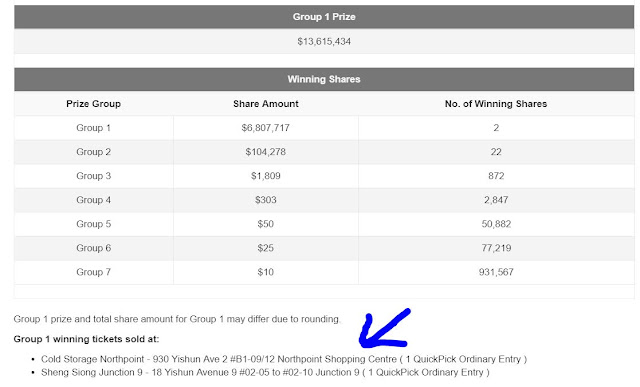
Task: Select the Group 2 row label
Action: (x=93, y=152)
